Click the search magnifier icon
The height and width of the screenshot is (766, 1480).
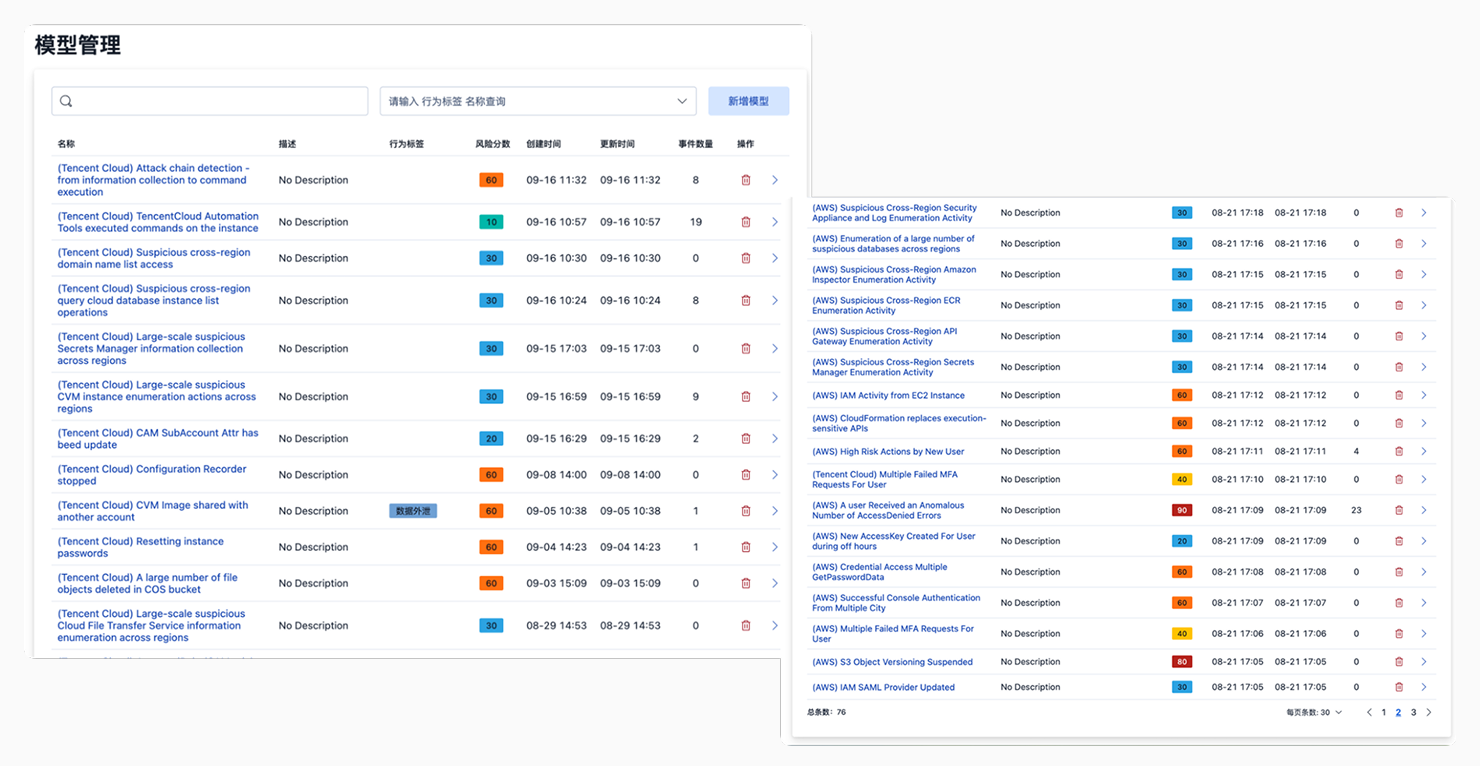[x=66, y=101]
